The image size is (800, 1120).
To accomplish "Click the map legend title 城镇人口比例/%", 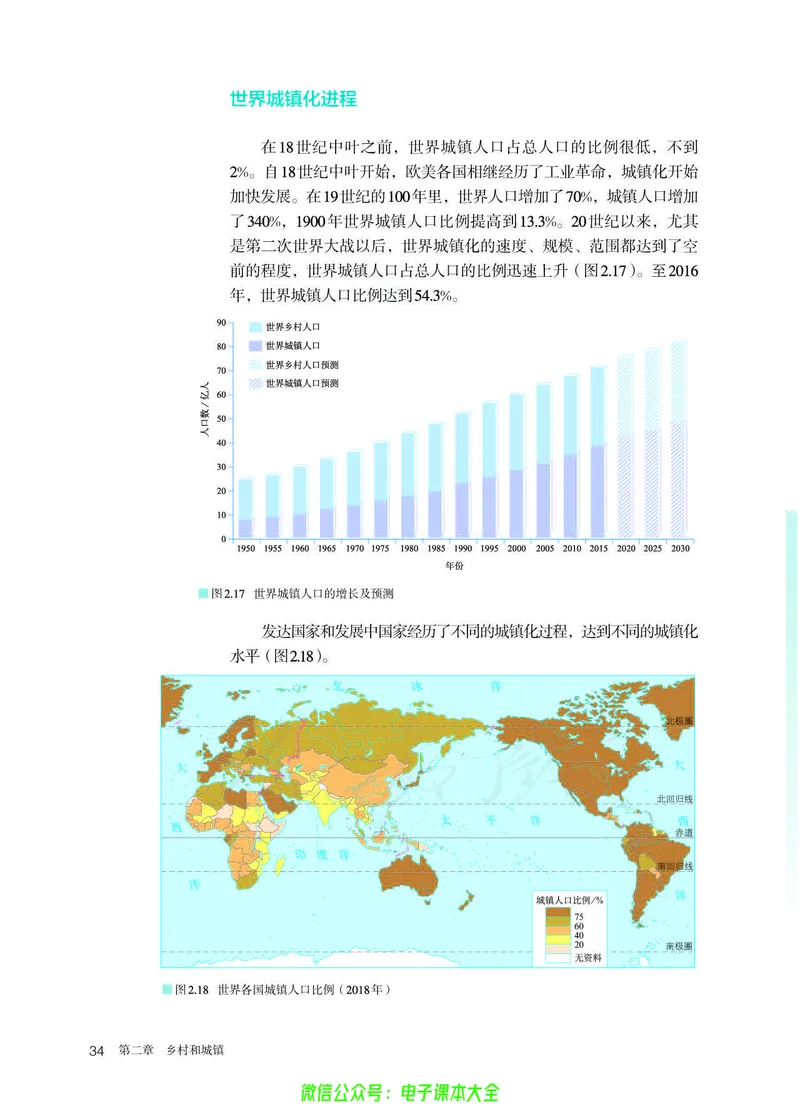I will [x=570, y=900].
